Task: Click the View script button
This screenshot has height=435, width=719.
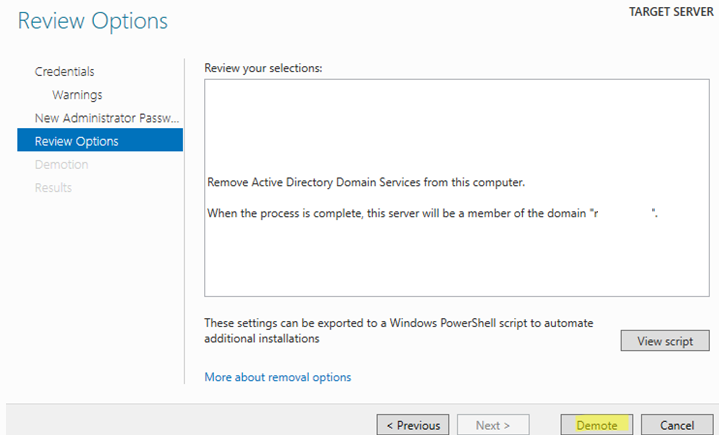Action: [x=665, y=341]
